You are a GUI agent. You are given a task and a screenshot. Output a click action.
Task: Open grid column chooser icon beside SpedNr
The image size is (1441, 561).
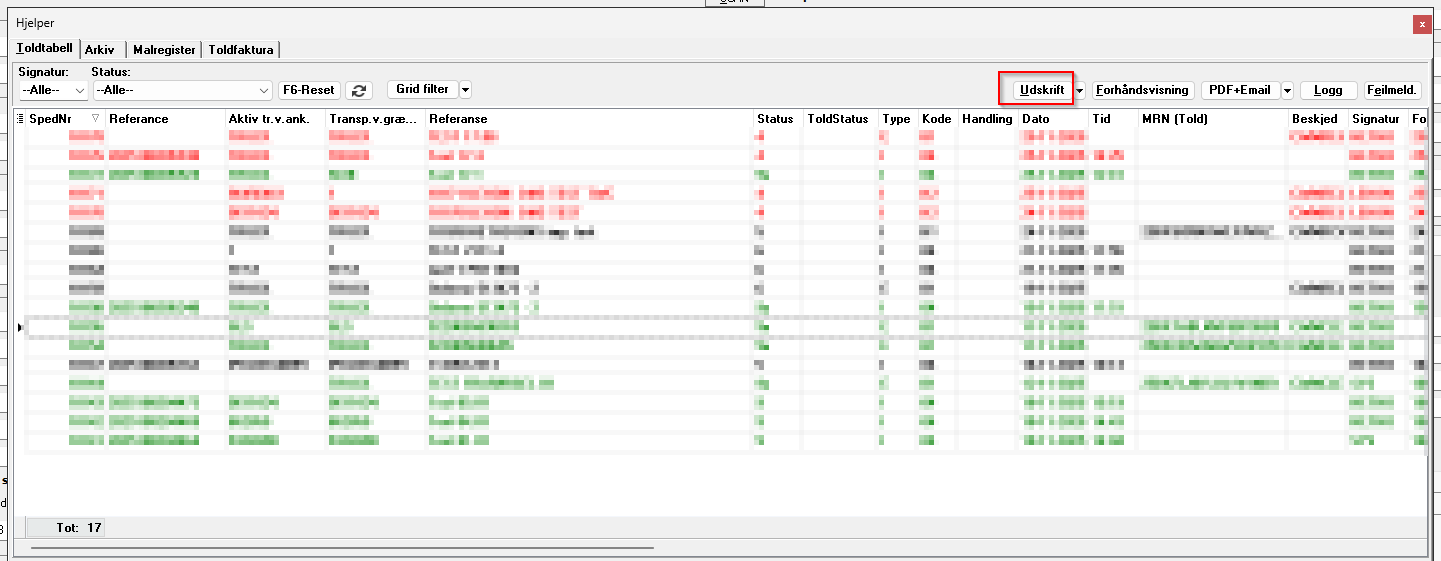pyautogui.click(x=21, y=119)
